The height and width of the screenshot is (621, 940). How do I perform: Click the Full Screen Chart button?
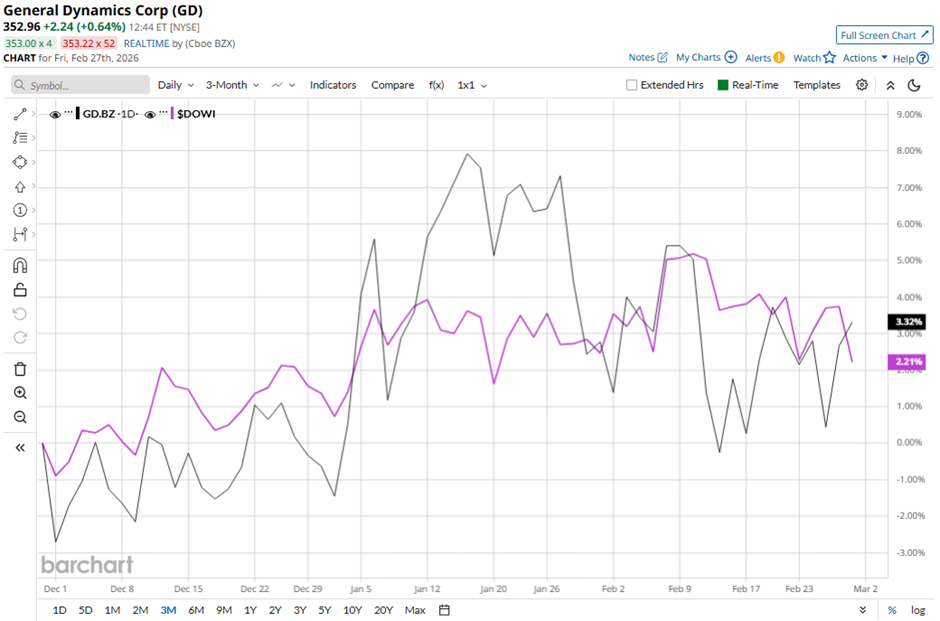click(x=884, y=35)
